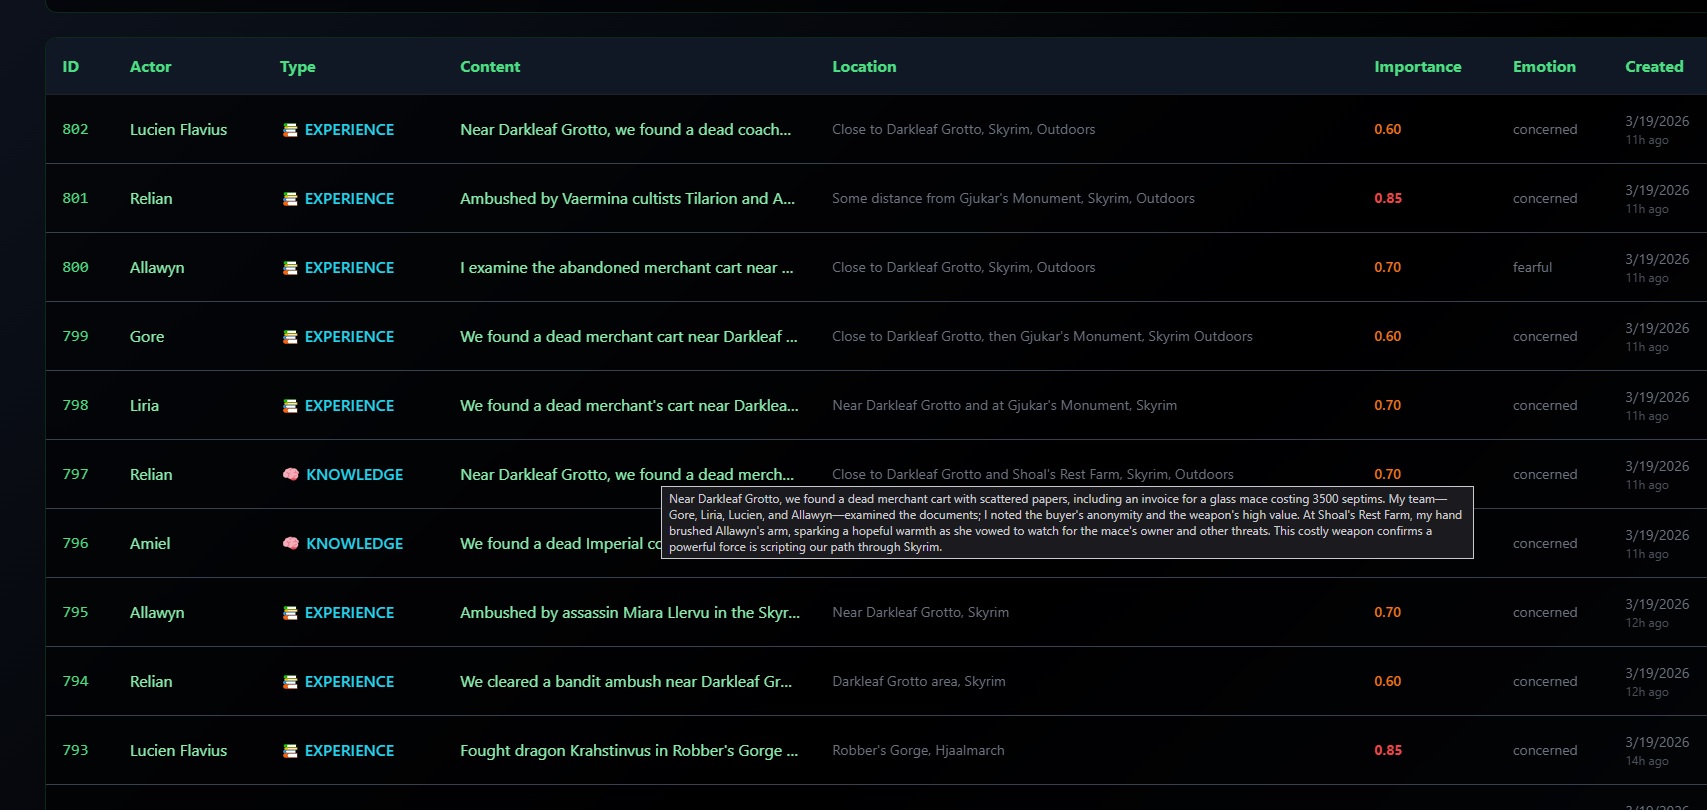The height and width of the screenshot is (810, 1707).
Task: Open "Fought dragon Krahstinvus in Robber's Gorge ..."
Action: [629, 751]
